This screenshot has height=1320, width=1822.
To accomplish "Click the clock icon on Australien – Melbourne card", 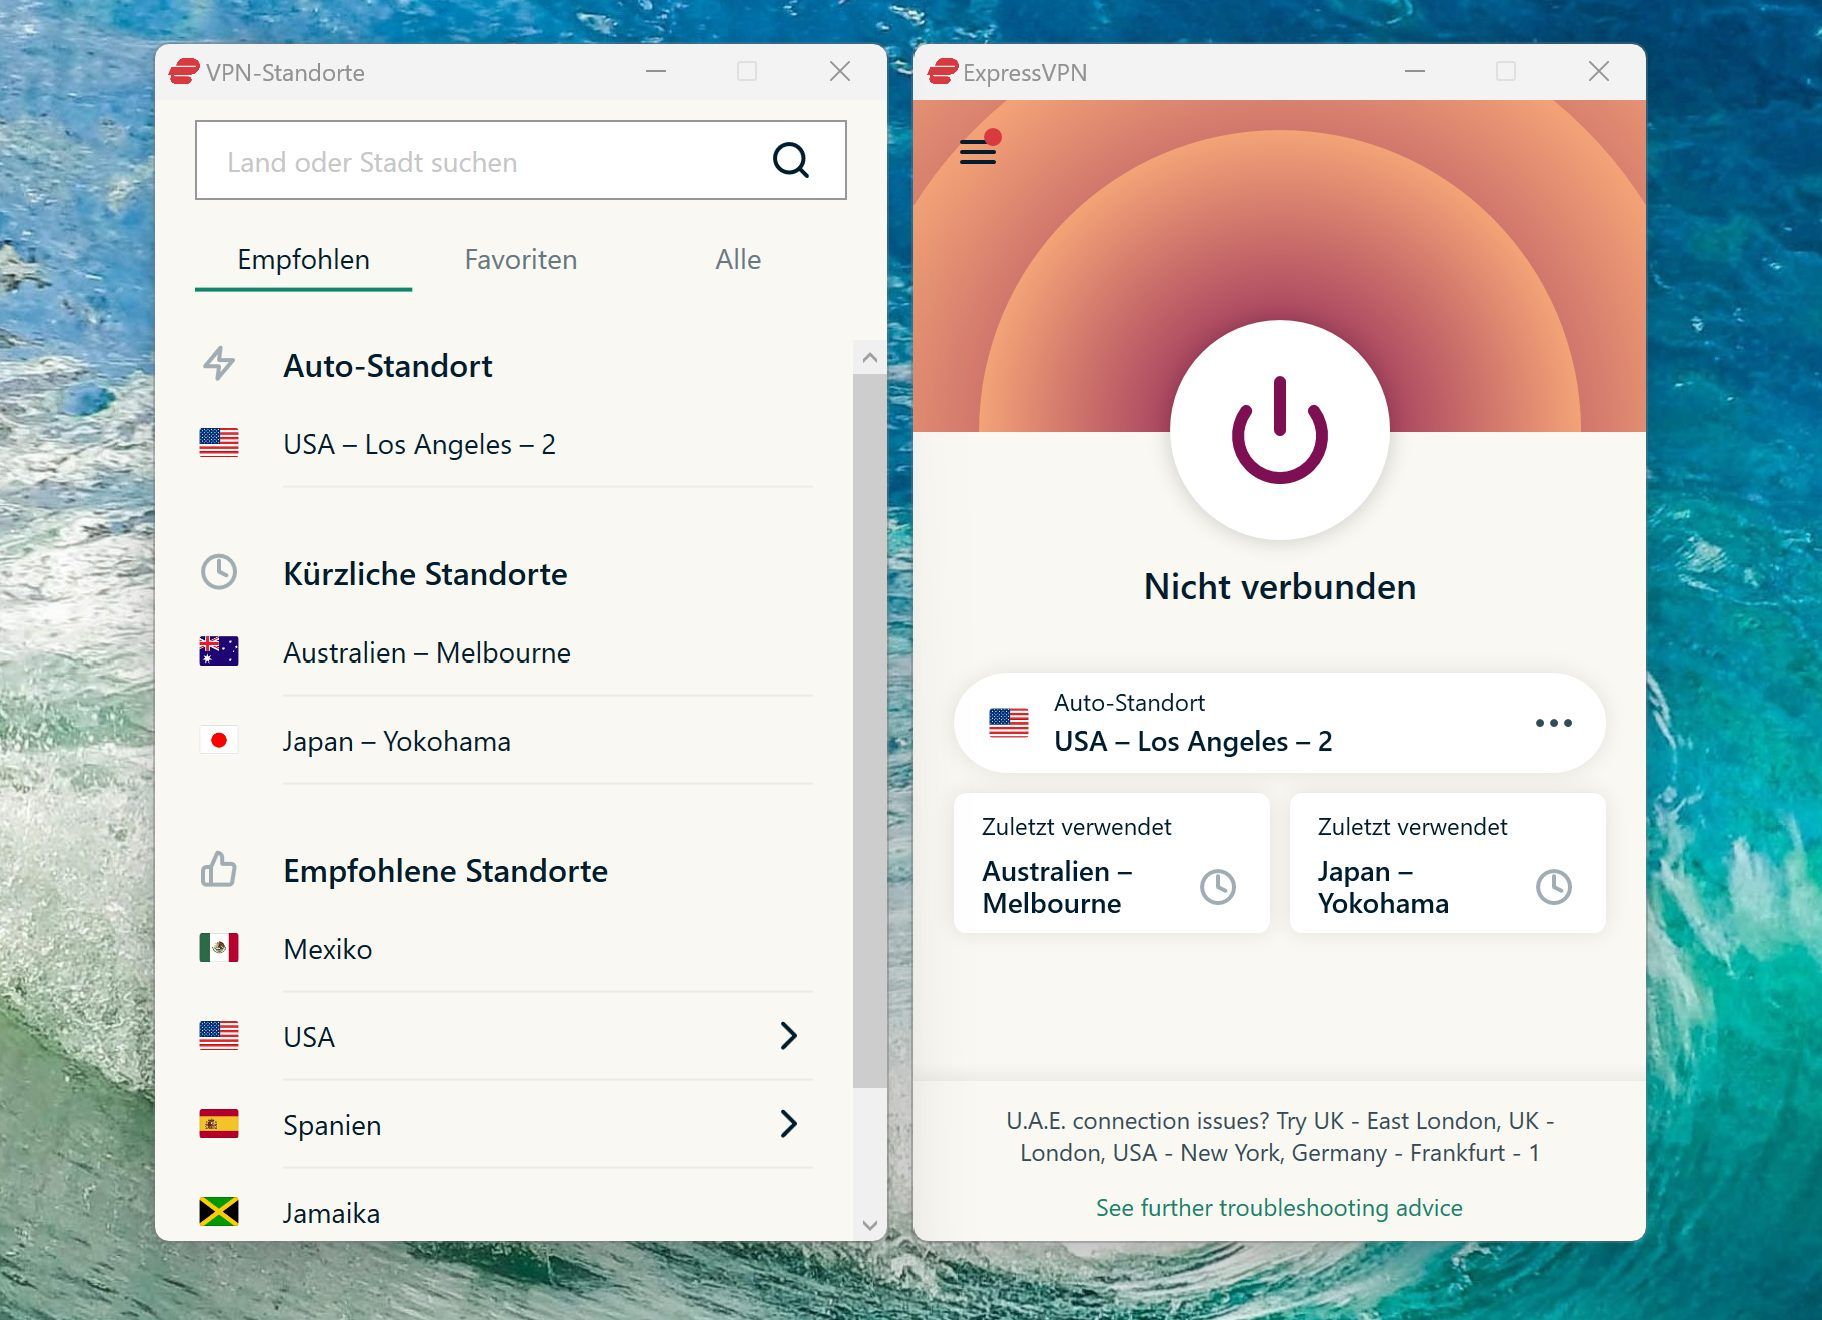I will pyautogui.click(x=1218, y=887).
